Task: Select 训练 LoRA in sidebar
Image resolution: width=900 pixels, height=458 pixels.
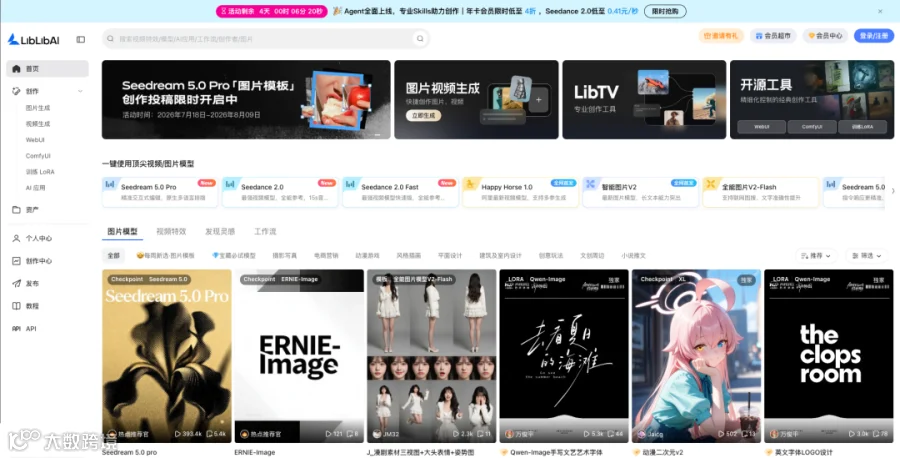Action: 40,172
